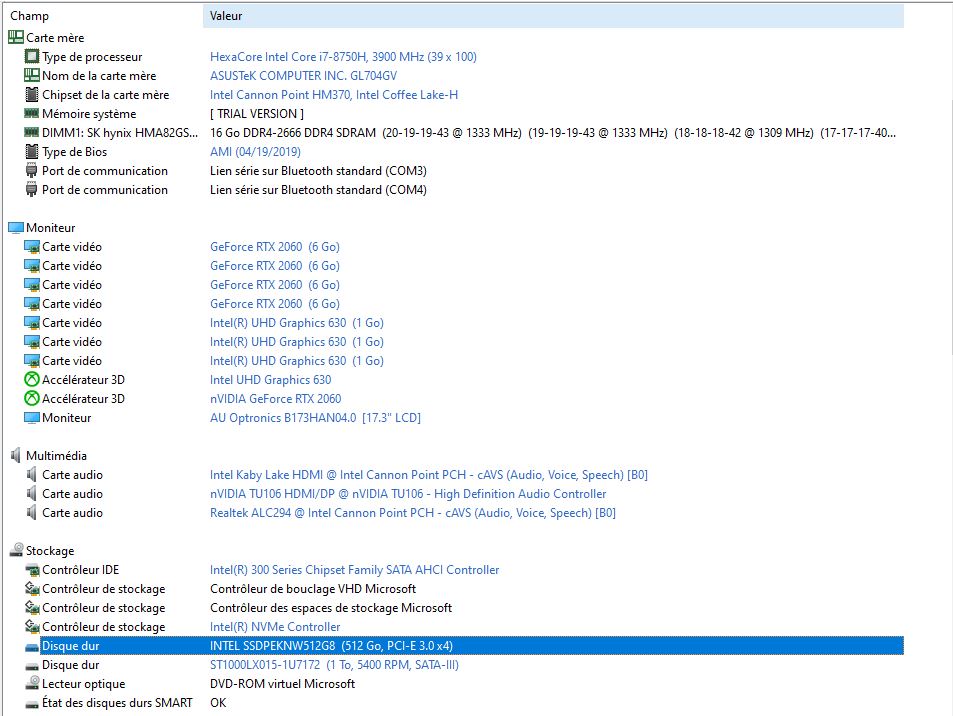Select the Mémoire système field label
953x716 pixels.
click(89, 114)
